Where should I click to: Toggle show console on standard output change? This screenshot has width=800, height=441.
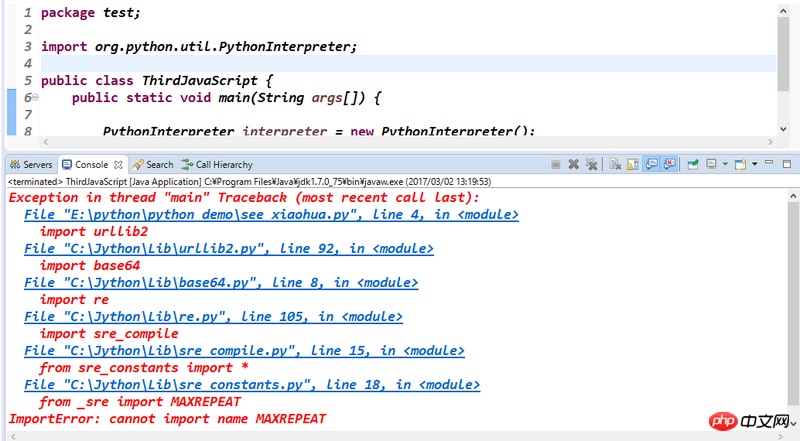(651, 164)
